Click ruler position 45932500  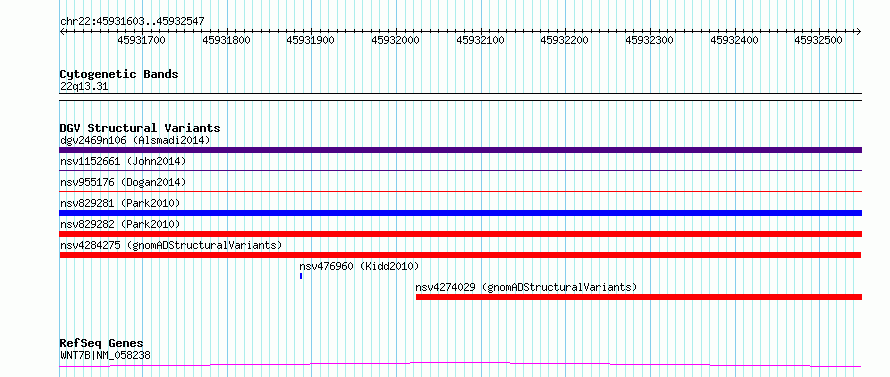[819, 40]
